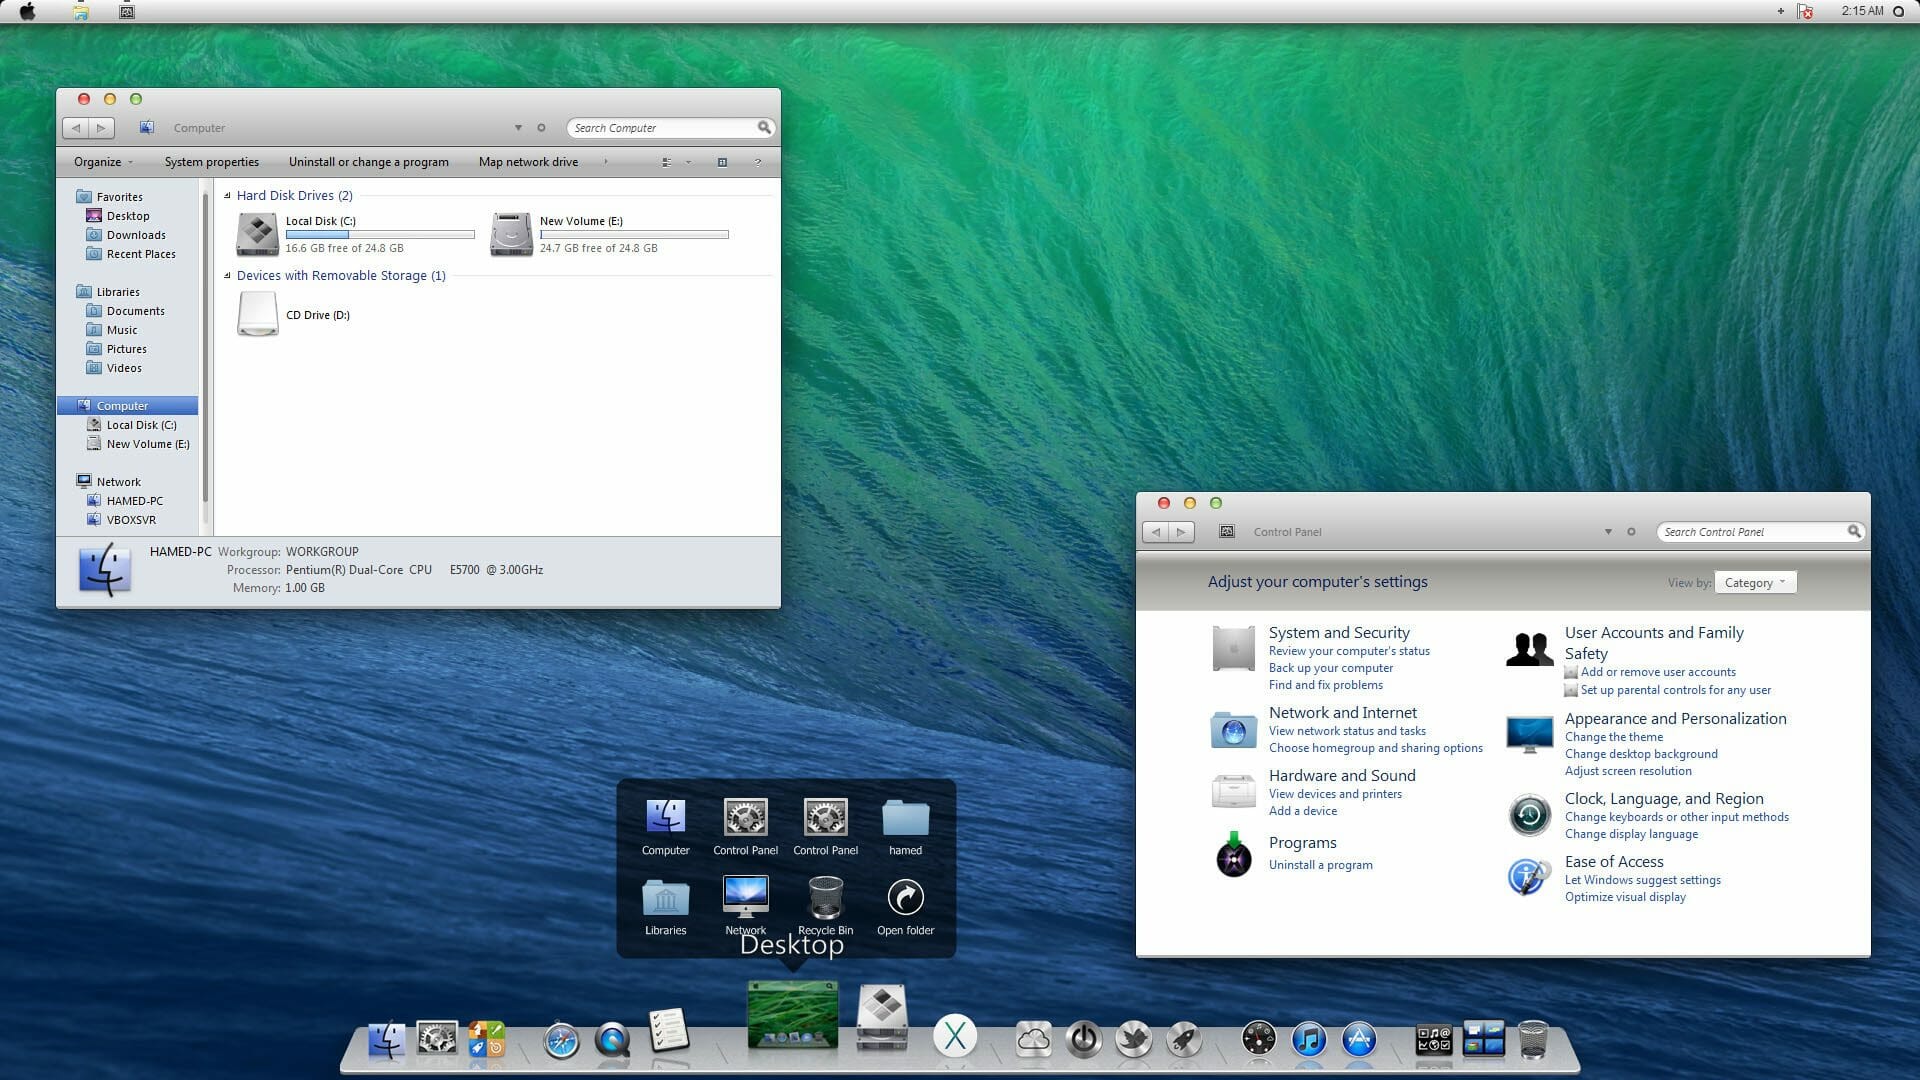The height and width of the screenshot is (1080, 1920).
Task: Select Hardware and Sound category
Action: tap(1342, 775)
